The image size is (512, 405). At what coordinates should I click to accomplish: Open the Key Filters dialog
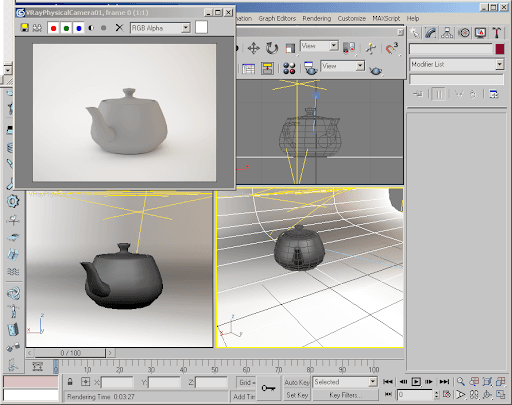pyautogui.click(x=345, y=395)
